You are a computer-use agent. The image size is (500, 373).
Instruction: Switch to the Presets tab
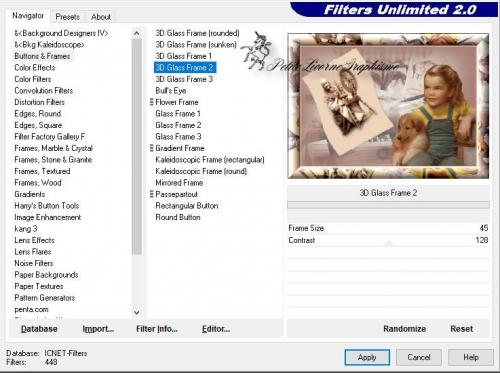coord(67,17)
